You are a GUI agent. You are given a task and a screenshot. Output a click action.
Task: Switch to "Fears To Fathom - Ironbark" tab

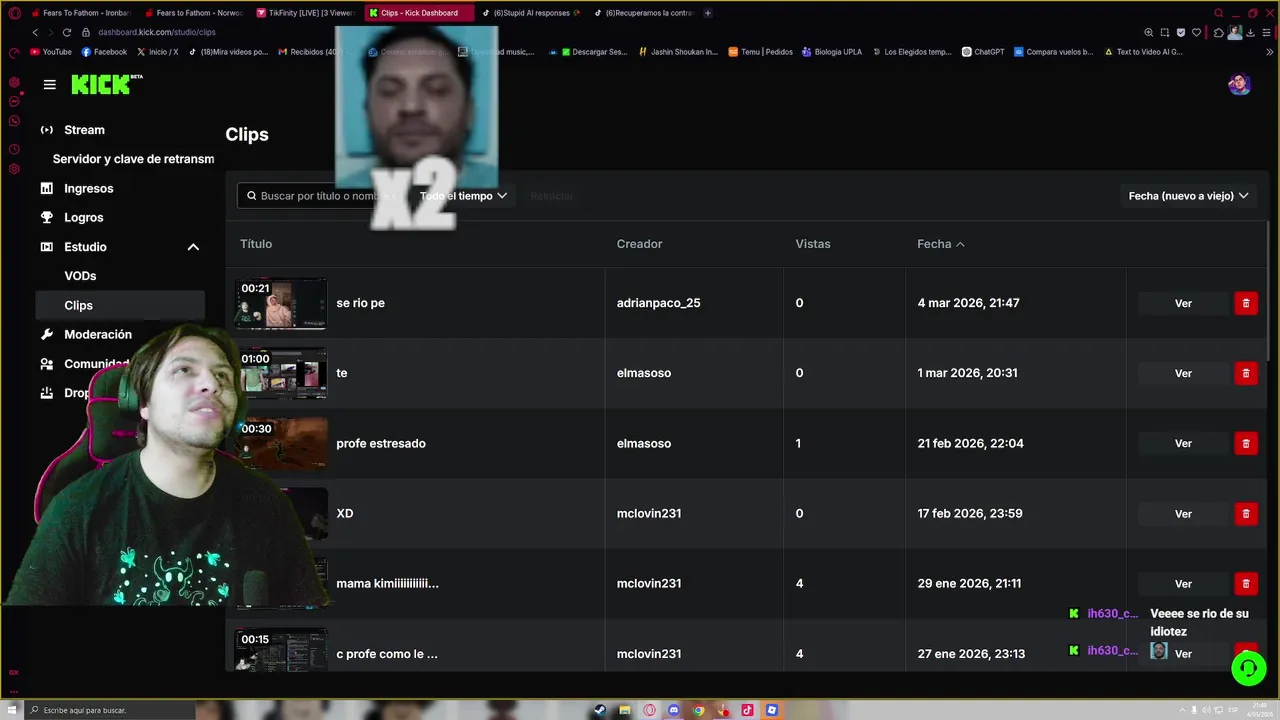(81, 13)
